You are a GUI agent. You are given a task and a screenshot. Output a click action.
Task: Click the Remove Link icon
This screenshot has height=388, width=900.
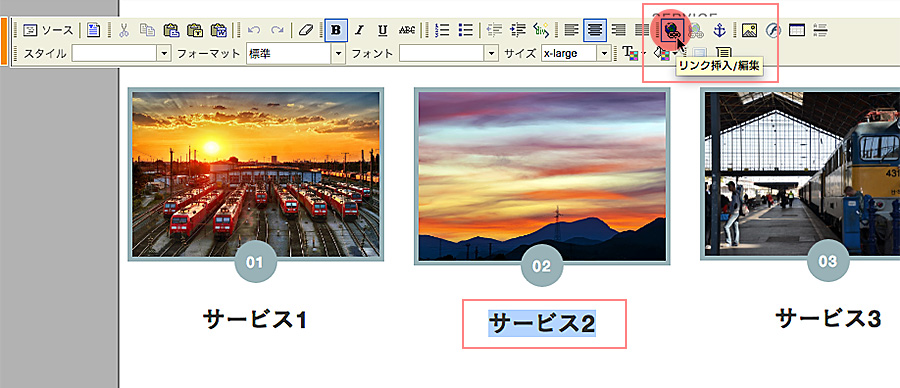click(696, 30)
